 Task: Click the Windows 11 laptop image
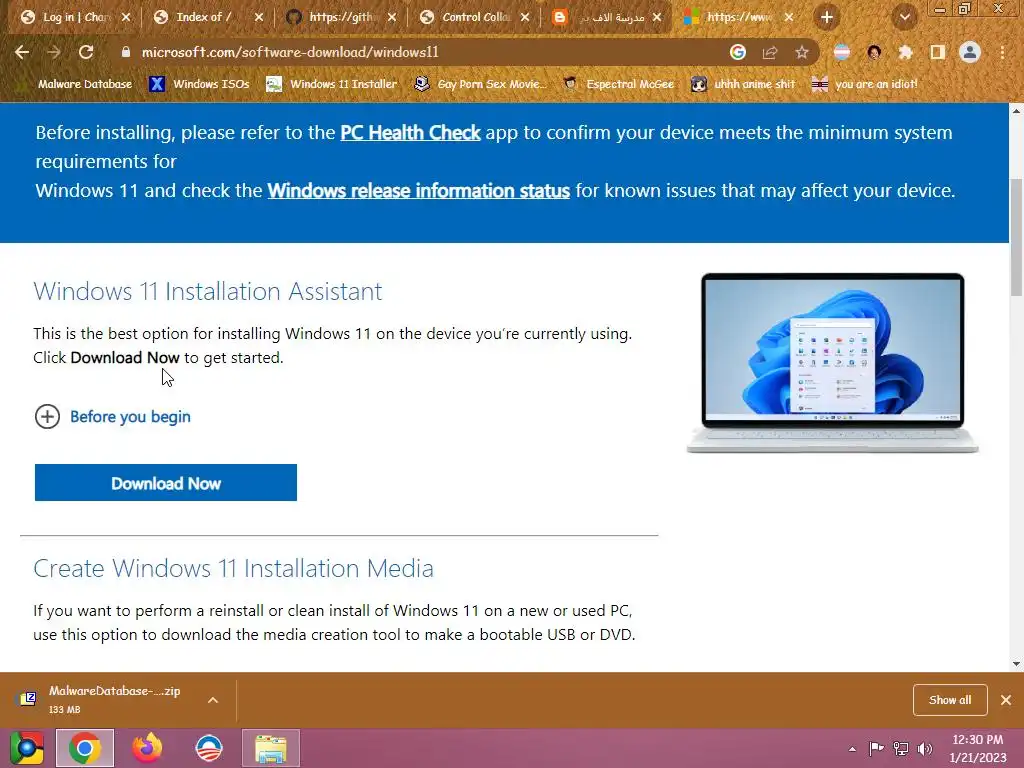(x=833, y=362)
